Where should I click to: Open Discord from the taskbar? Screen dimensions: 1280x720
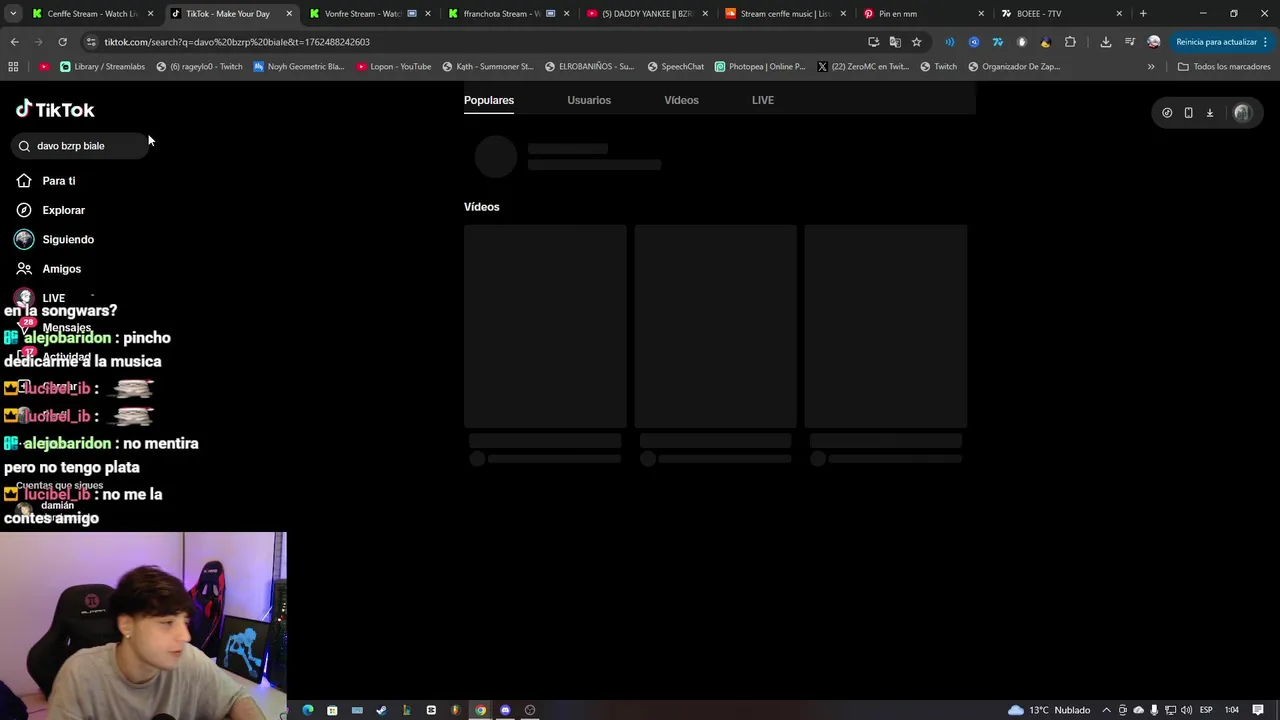coord(505,710)
